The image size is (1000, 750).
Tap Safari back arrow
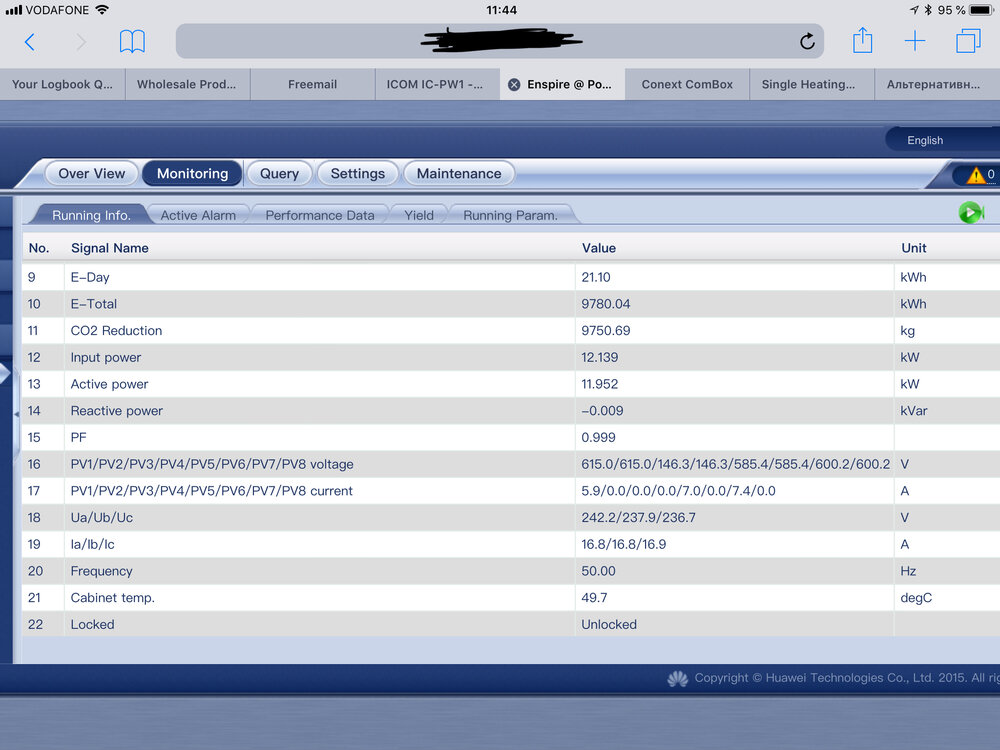29,42
